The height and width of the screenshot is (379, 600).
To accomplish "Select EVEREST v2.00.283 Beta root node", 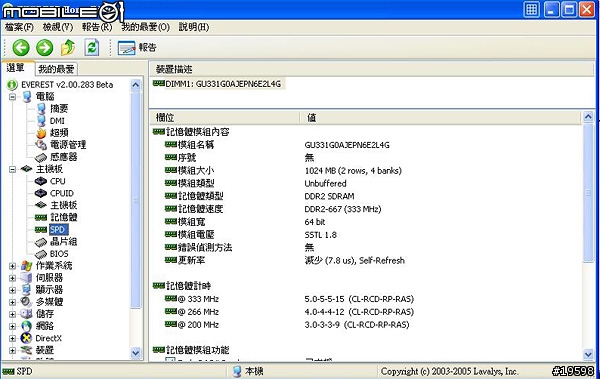I will click(67, 85).
